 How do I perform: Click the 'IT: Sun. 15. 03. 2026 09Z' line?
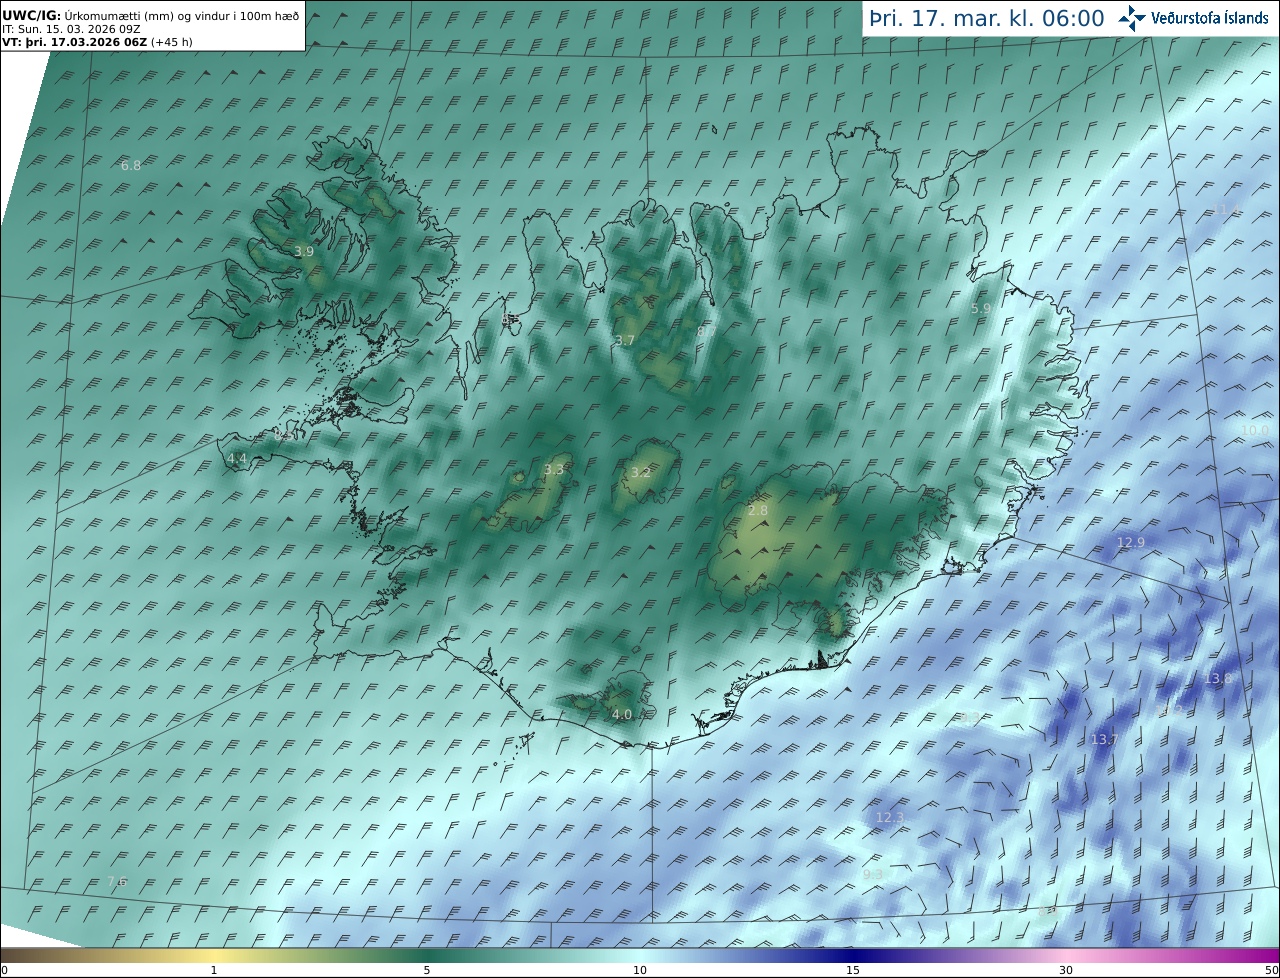point(71,29)
